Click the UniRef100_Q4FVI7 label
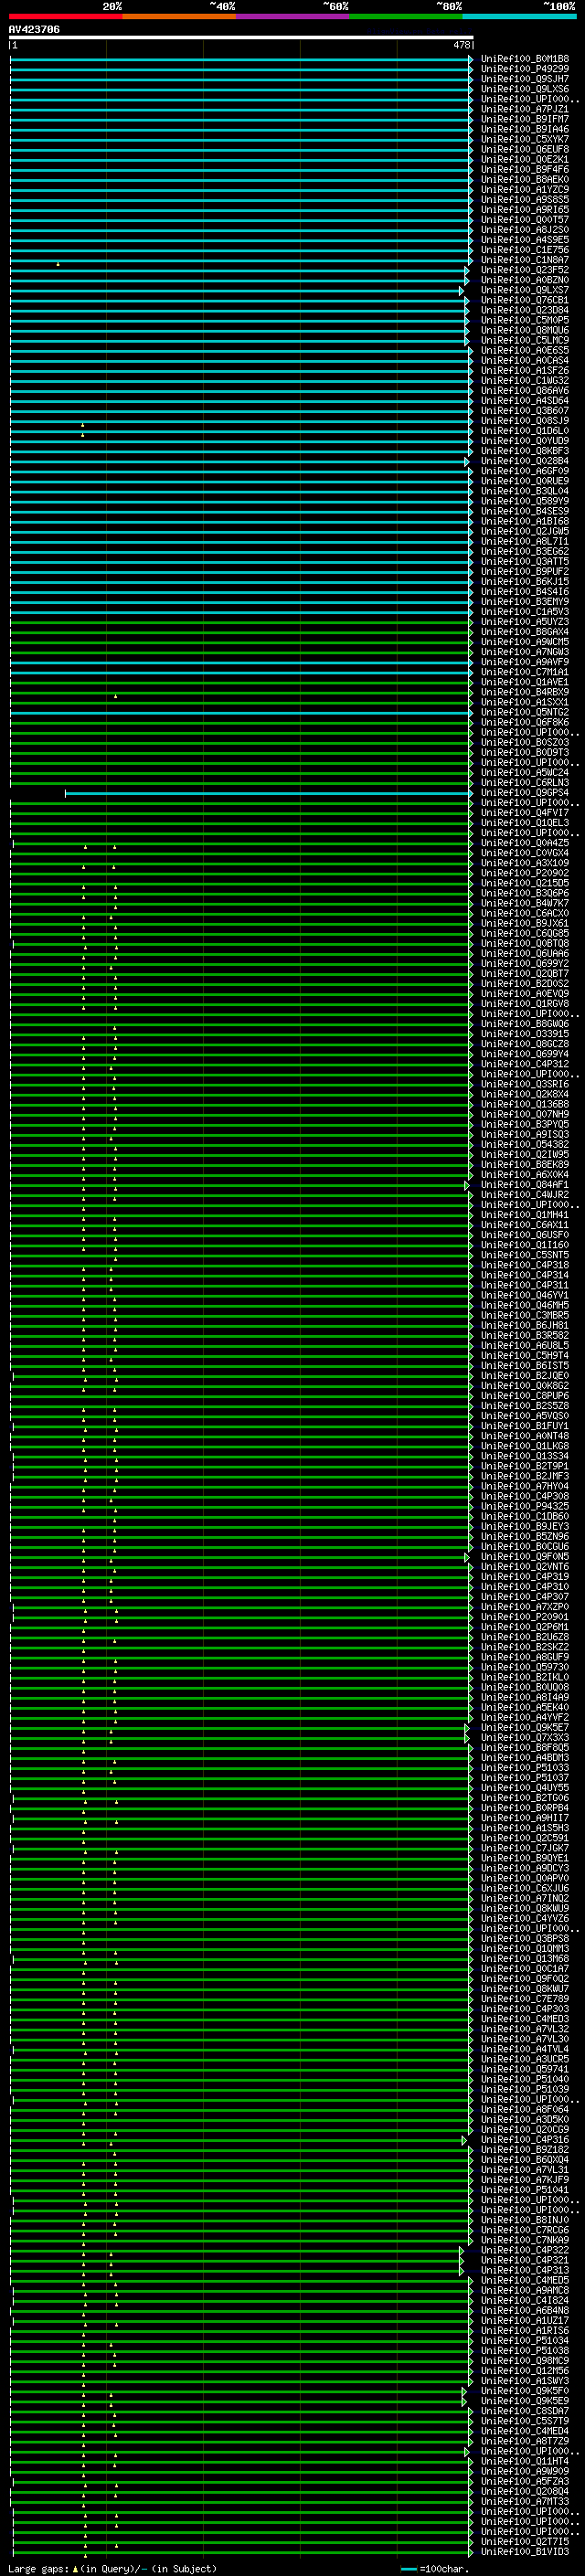 525,813
